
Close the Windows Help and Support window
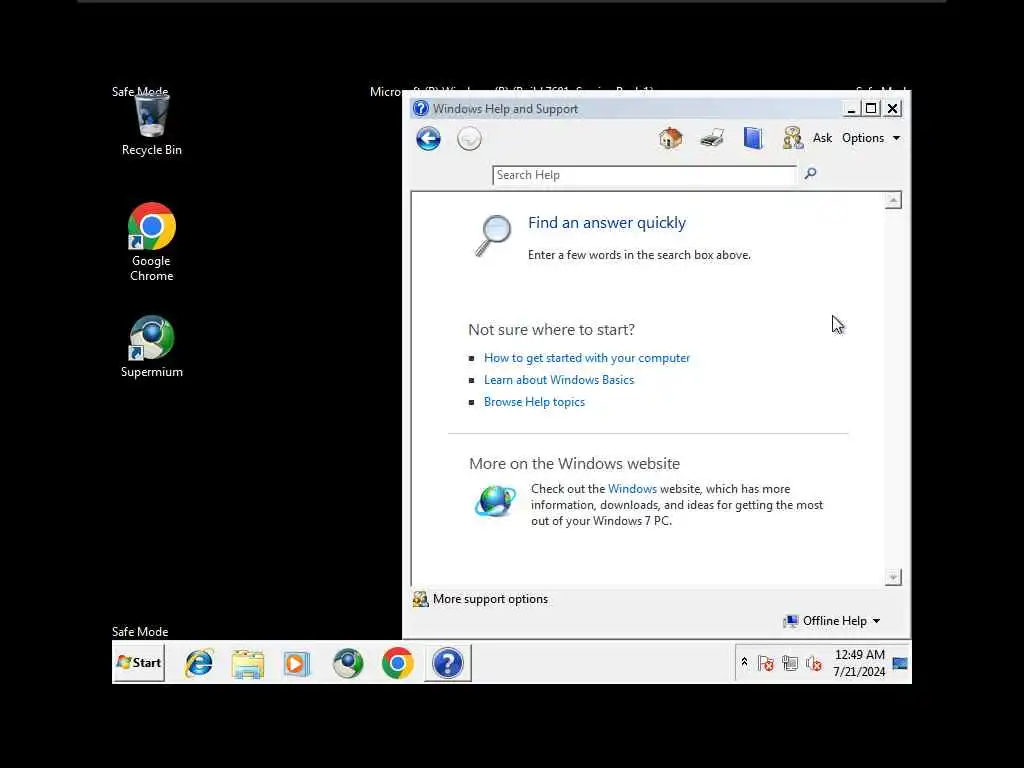(x=893, y=108)
